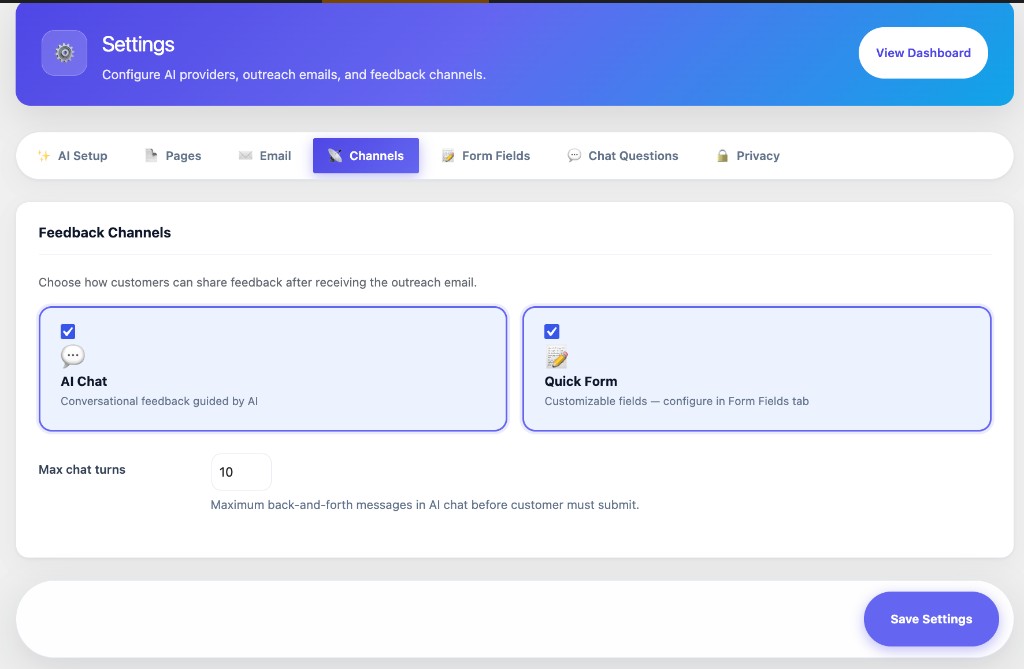1024x669 pixels.
Task: Uncheck the AI Chat channel checkbox
Action: 68,331
